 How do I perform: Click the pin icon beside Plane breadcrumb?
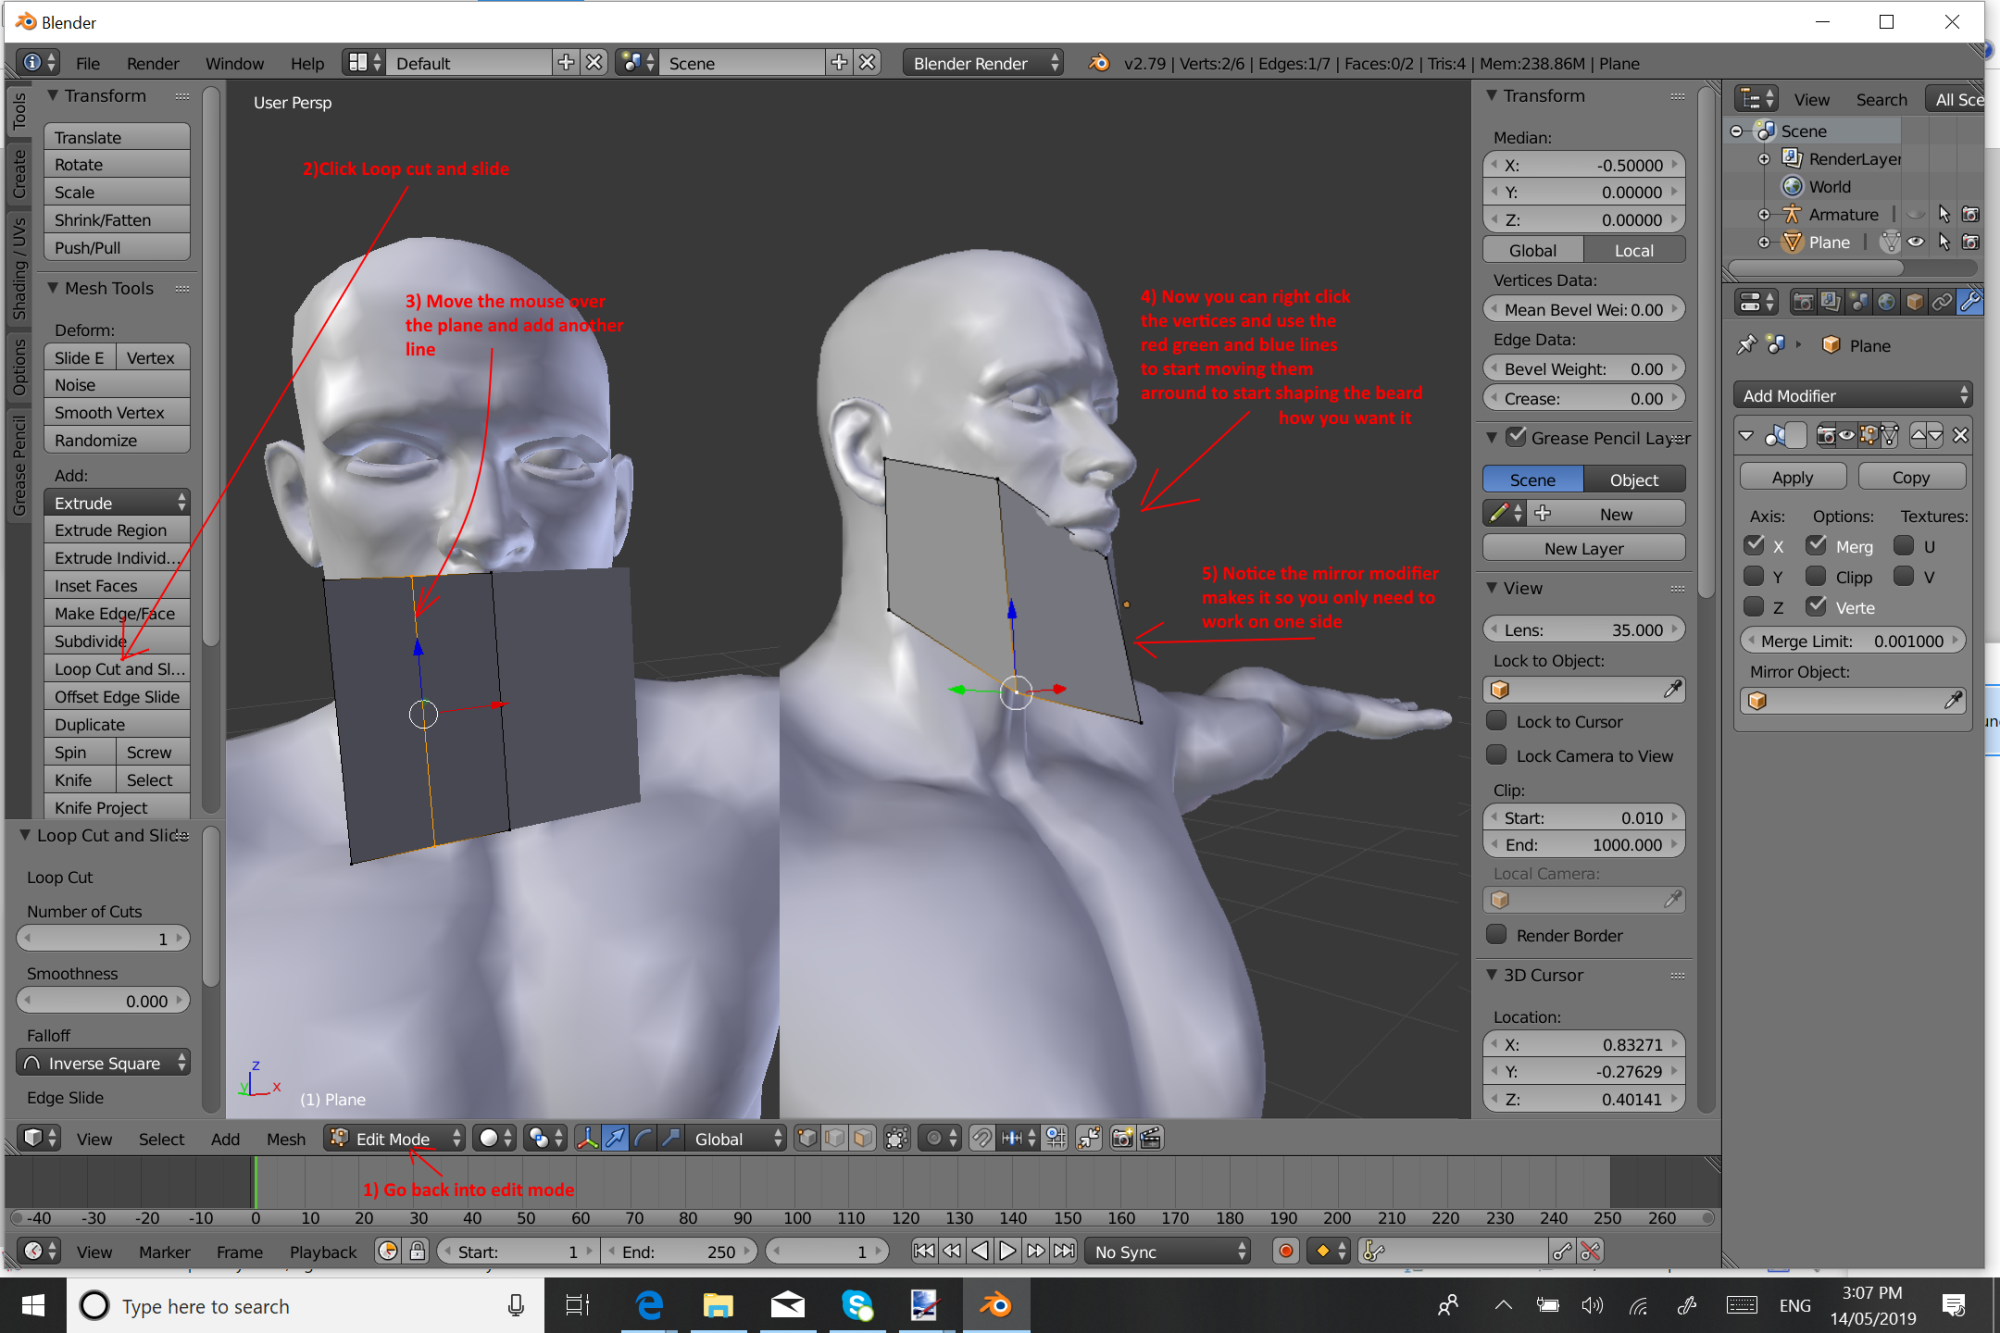[1747, 345]
